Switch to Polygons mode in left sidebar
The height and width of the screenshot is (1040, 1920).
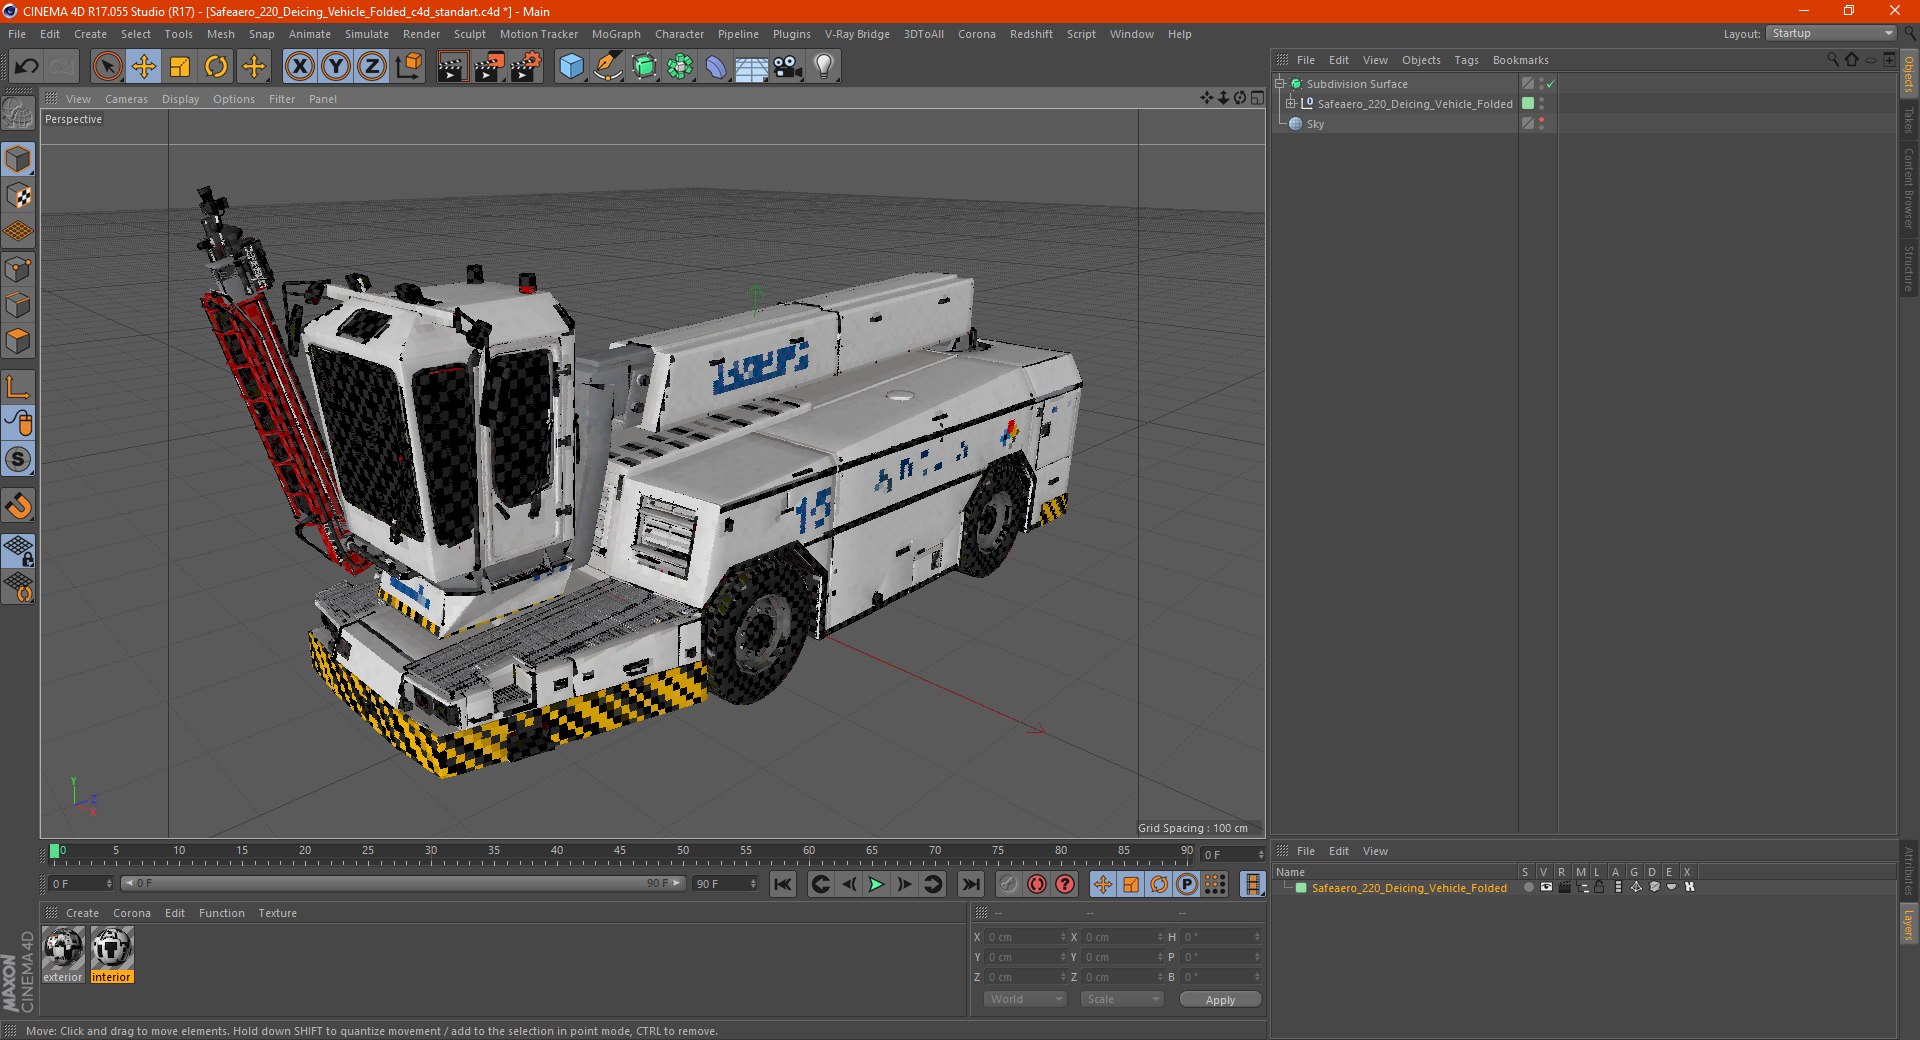tap(19, 341)
